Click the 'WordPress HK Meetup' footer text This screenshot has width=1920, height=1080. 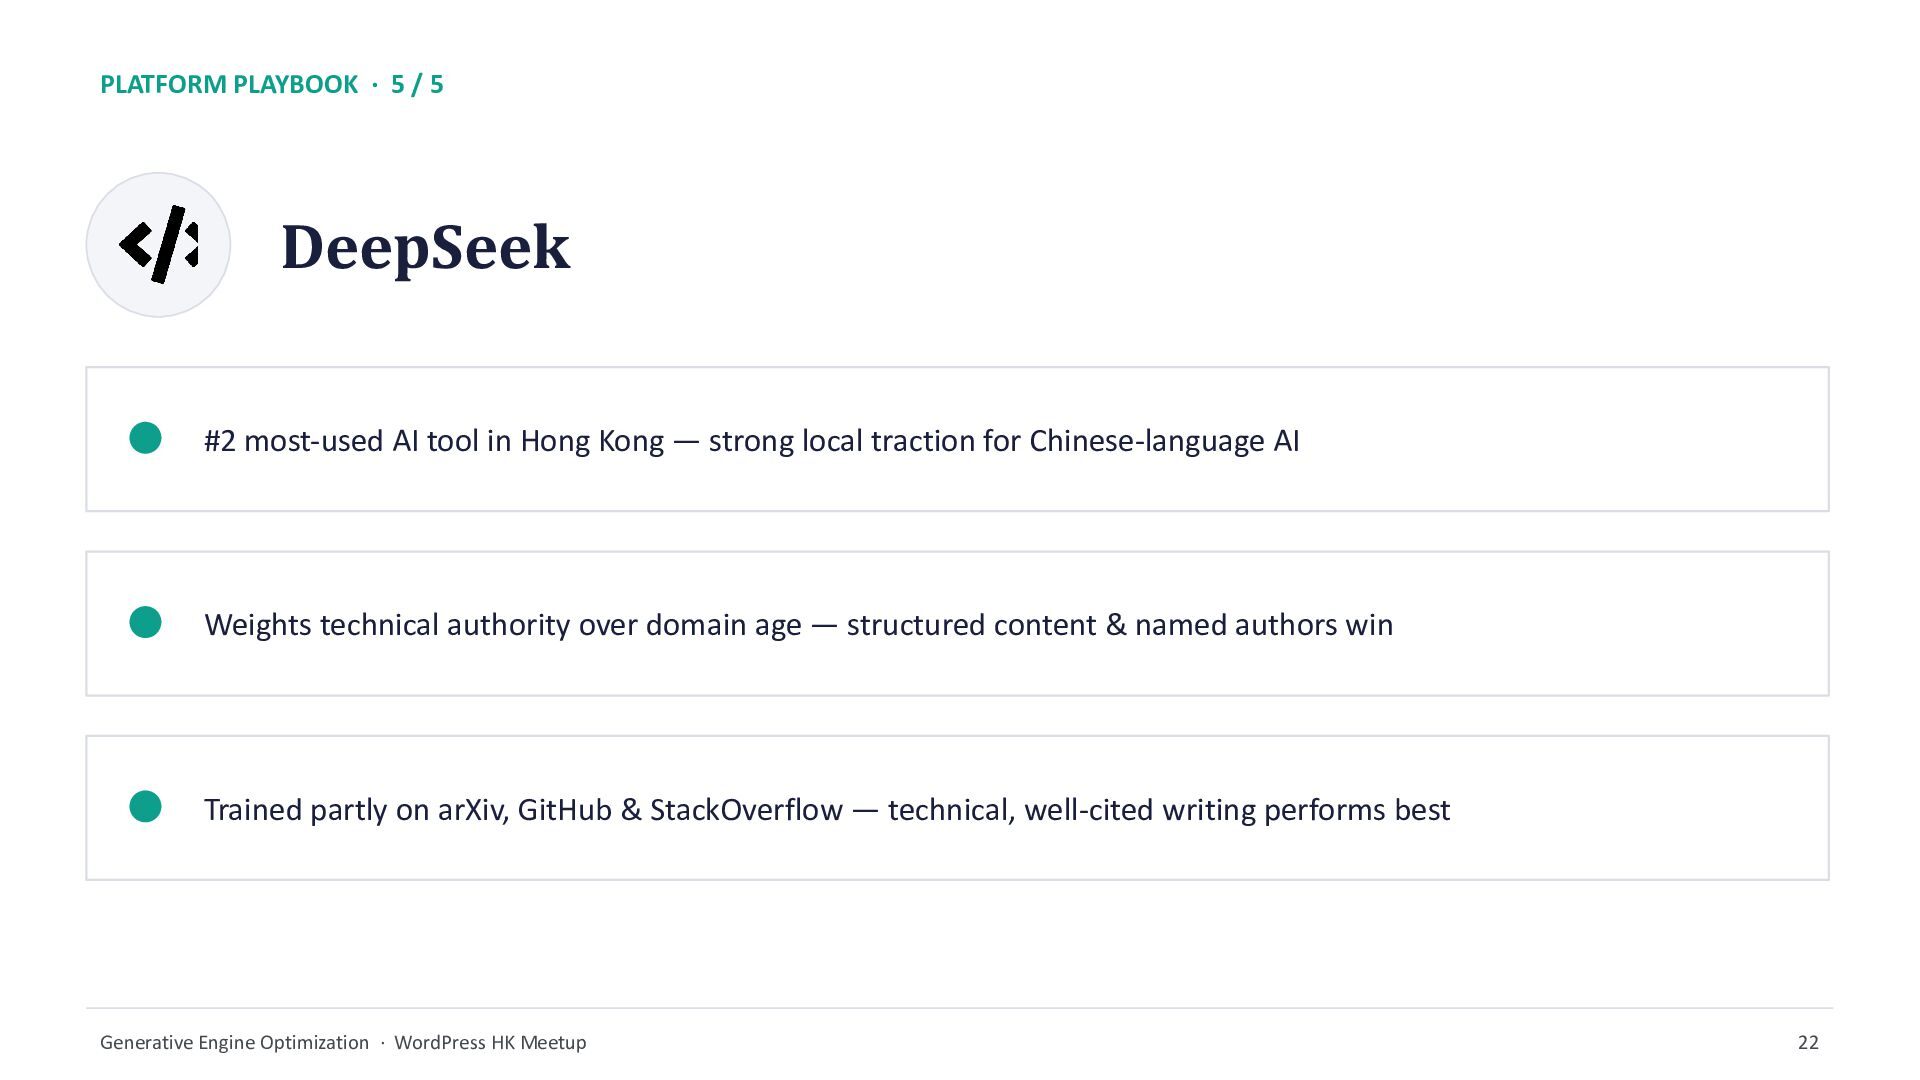tap(490, 1042)
